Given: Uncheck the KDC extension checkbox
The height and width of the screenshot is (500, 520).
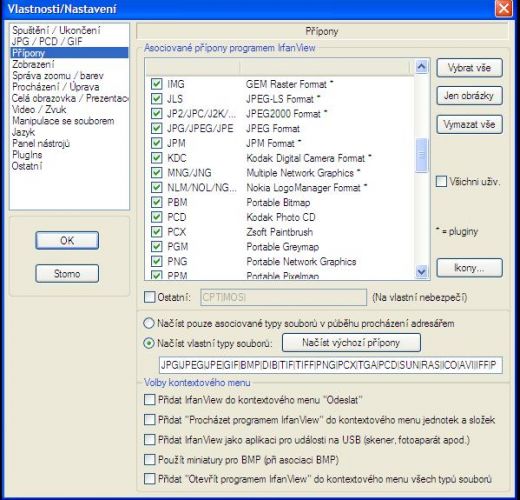Looking at the screenshot, I should 157,158.
